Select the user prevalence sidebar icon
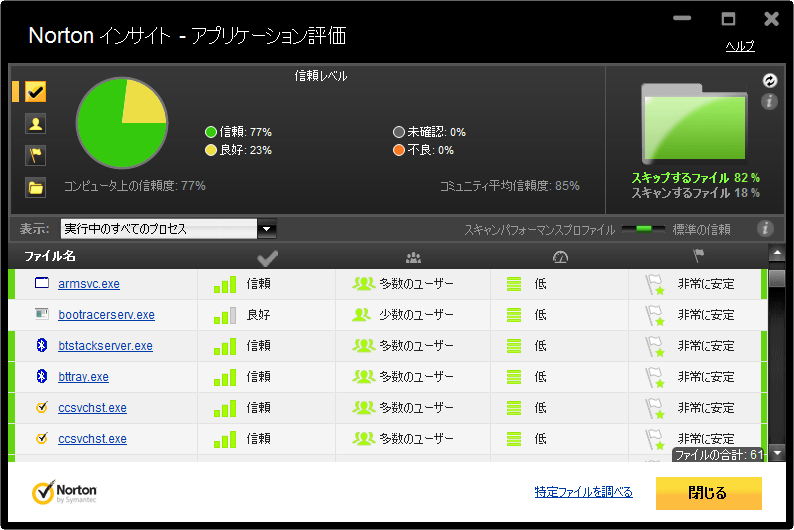 coord(35,124)
